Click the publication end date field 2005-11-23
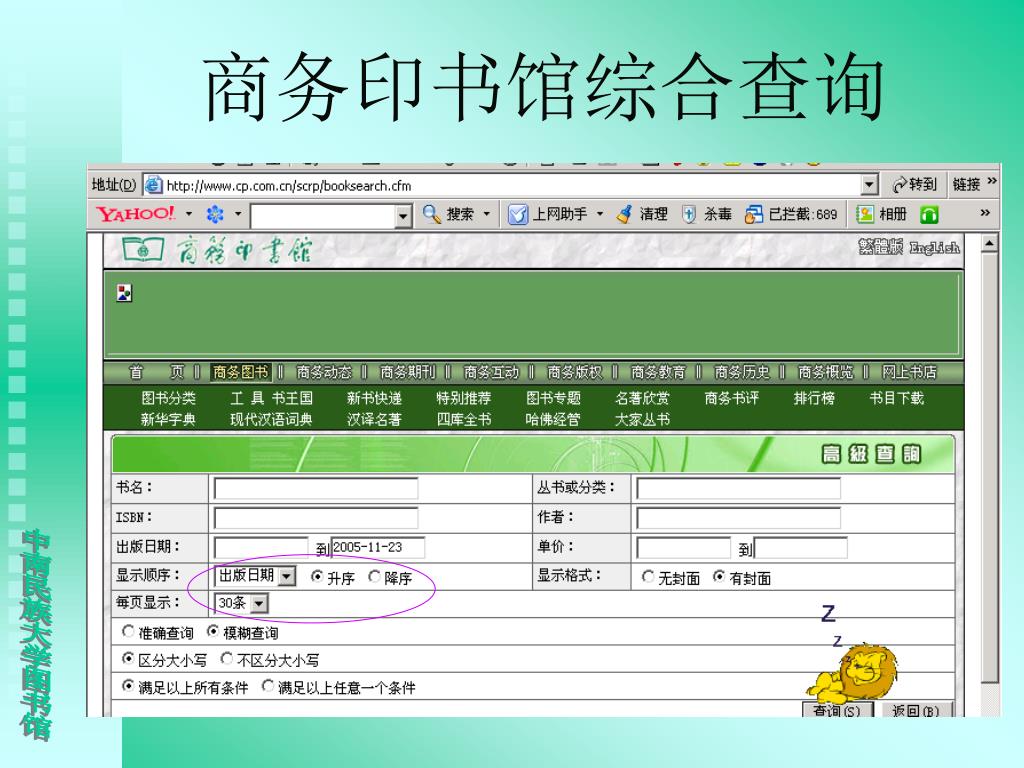Image resolution: width=1024 pixels, height=768 pixels. [378, 548]
